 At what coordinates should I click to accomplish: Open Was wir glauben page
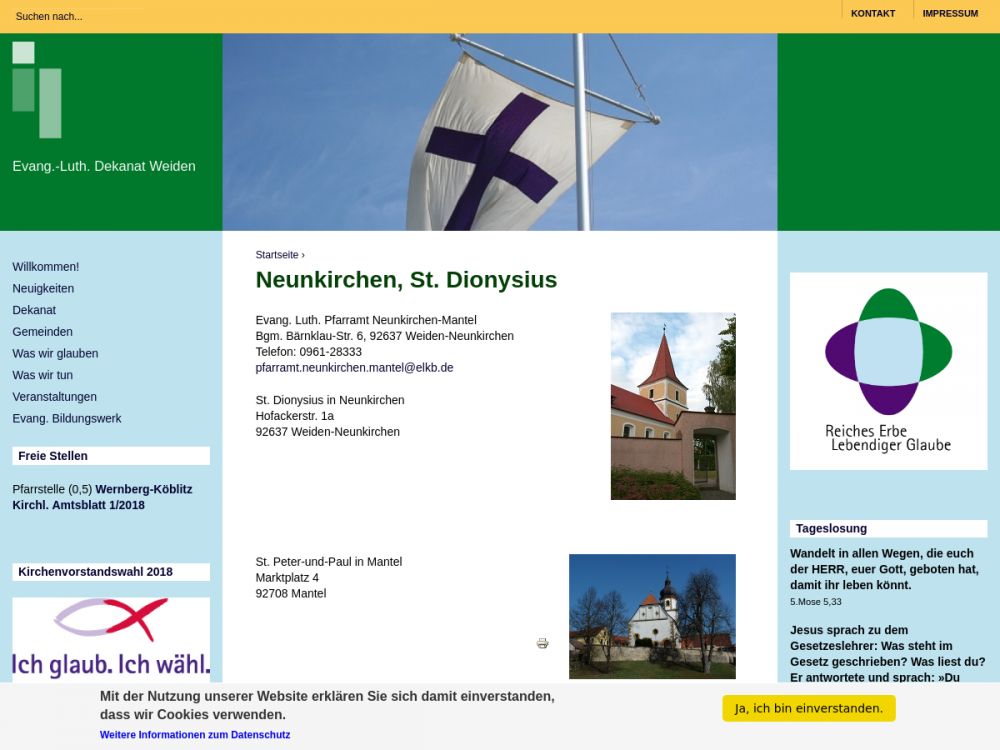pyautogui.click(x=55, y=354)
